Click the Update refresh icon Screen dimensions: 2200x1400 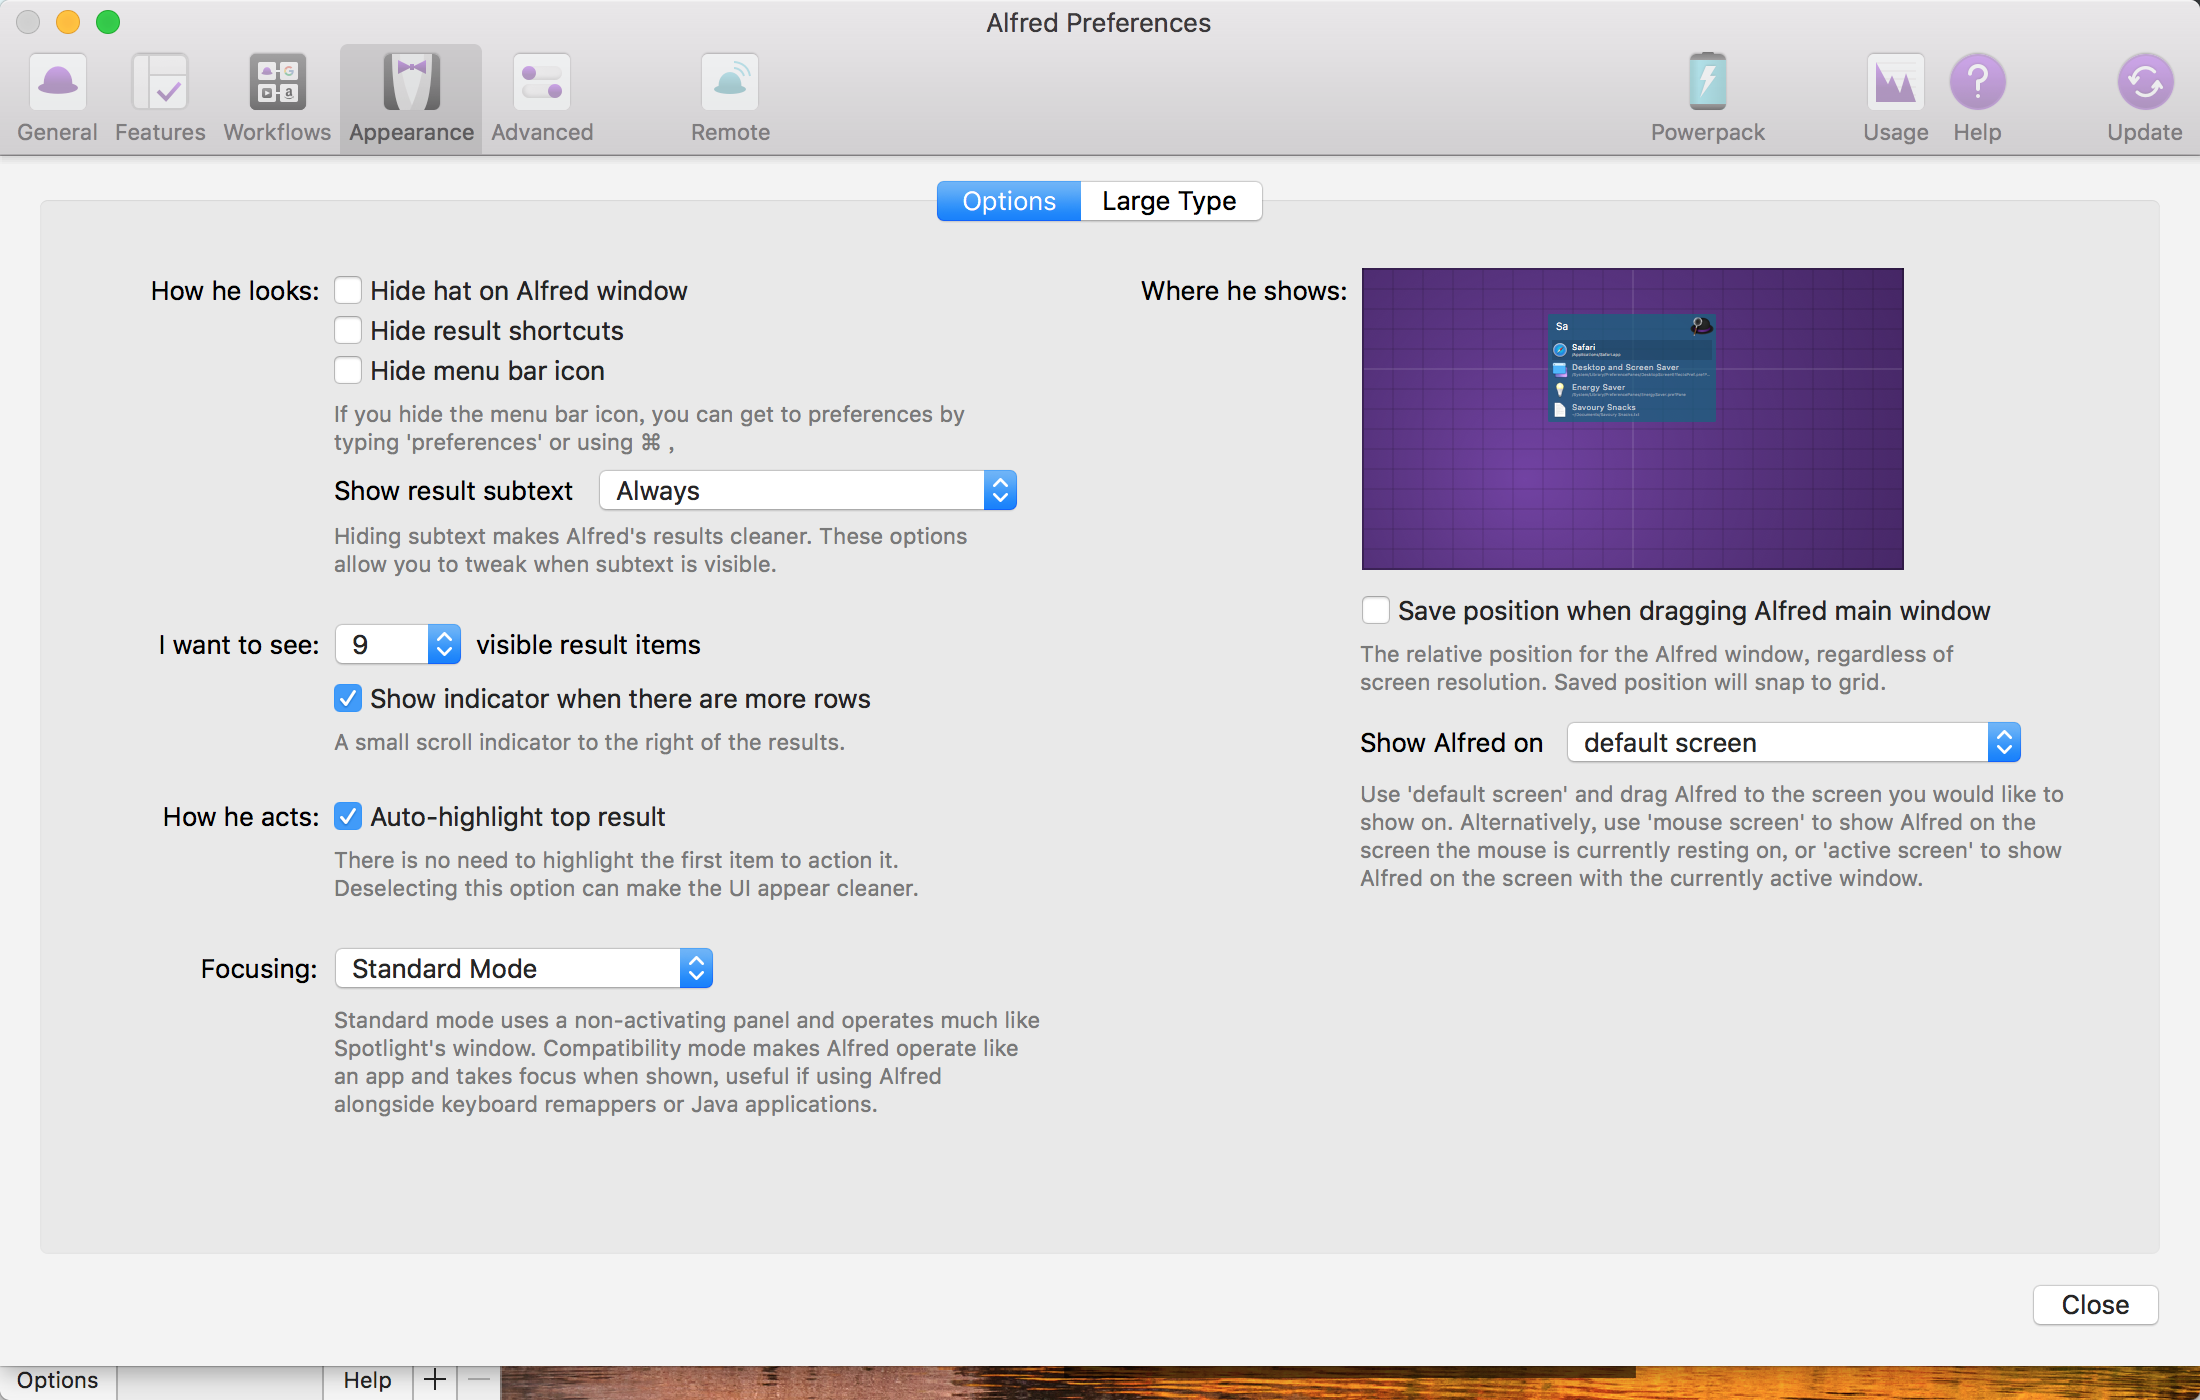coord(2144,83)
